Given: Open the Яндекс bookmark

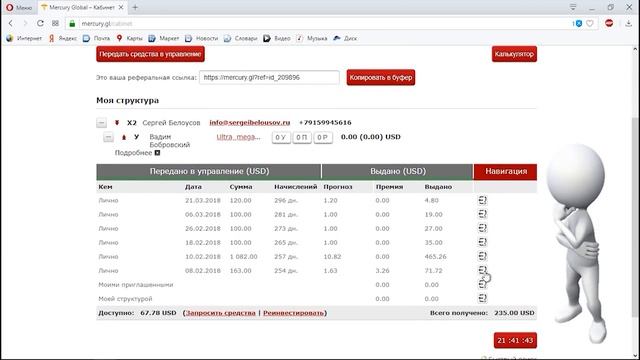Looking at the screenshot, I should (x=63, y=38).
